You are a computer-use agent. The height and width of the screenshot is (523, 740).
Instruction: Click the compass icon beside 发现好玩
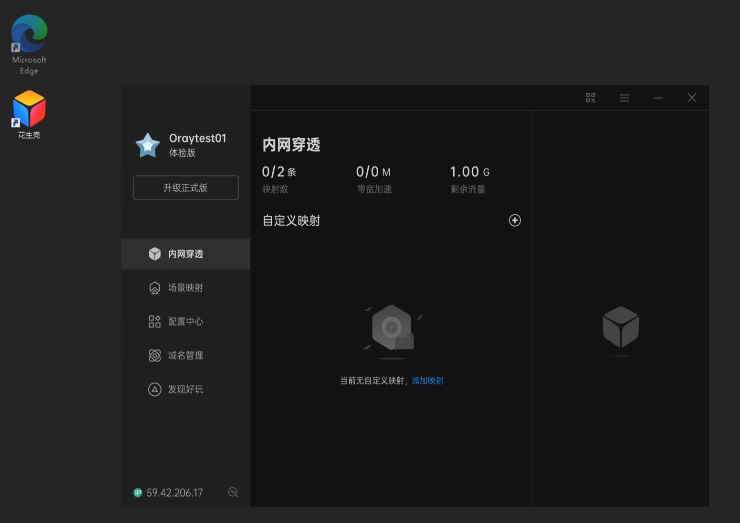click(154, 389)
